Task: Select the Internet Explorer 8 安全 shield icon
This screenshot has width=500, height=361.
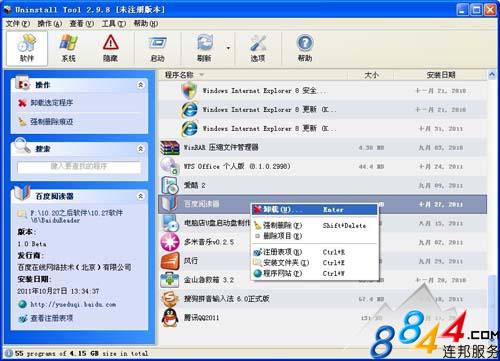Action: [189, 90]
